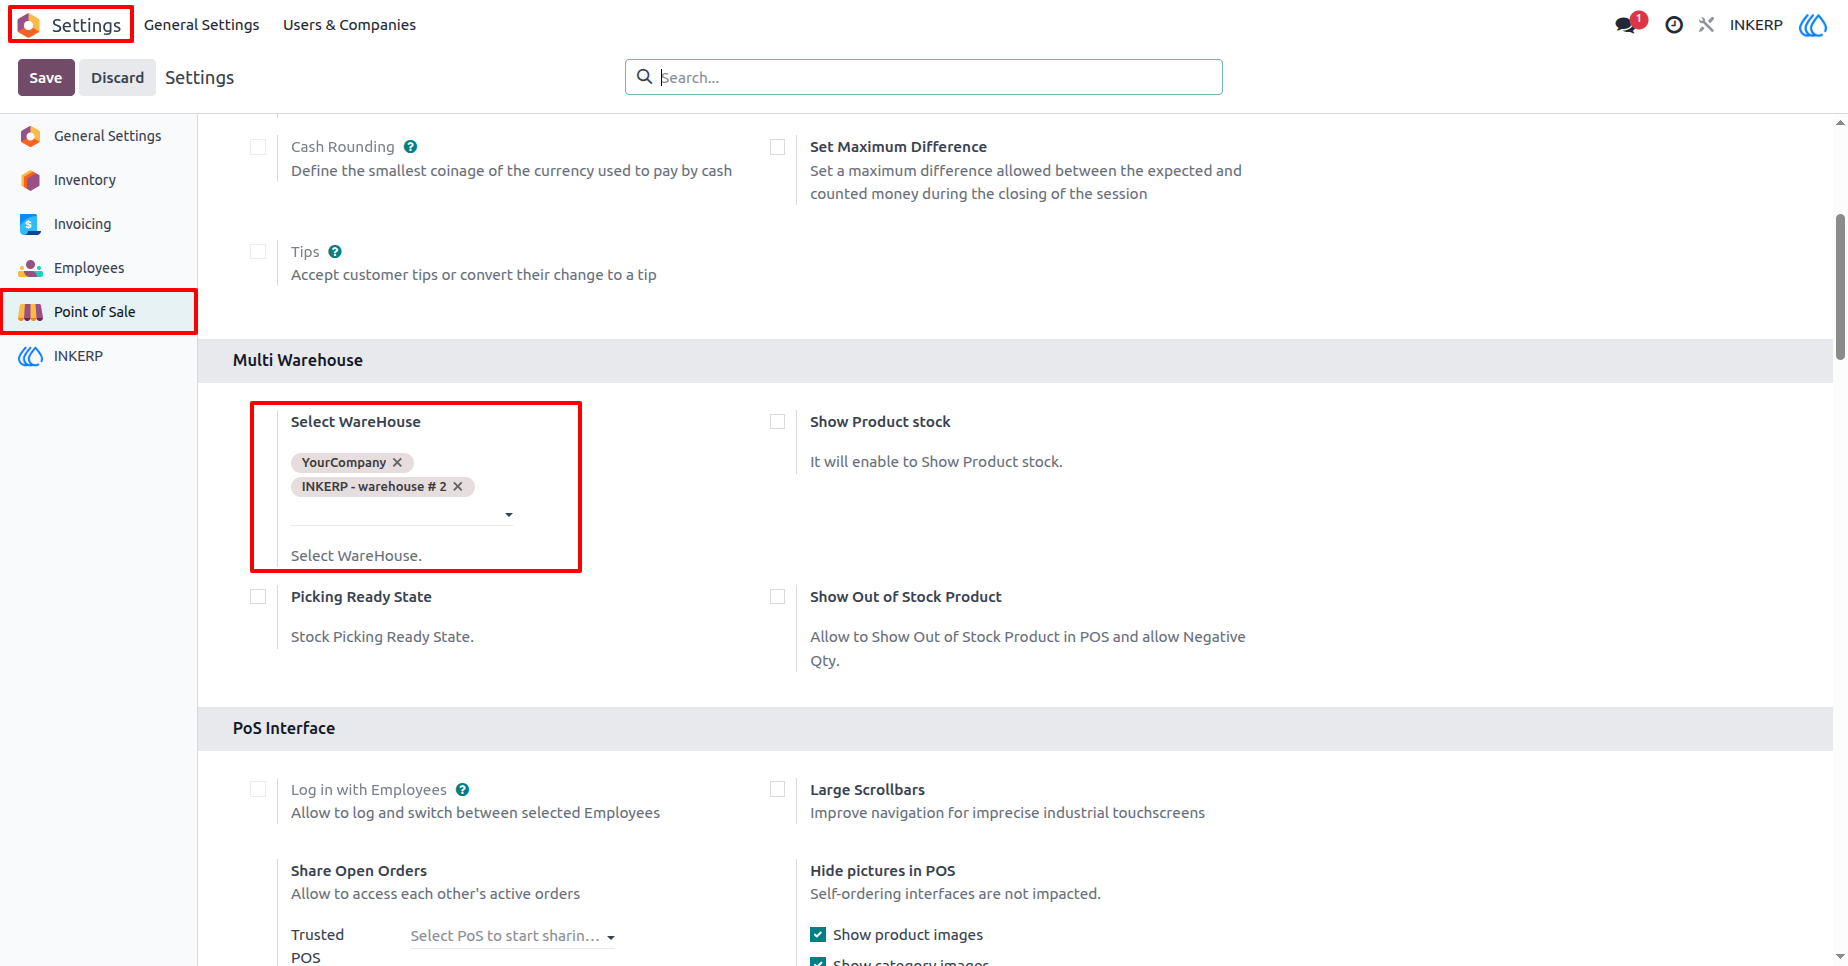Image resolution: width=1848 pixels, height=966 pixels.
Task: Click the Multi Warehouse section header
Action: click(x=1015, y=361)
